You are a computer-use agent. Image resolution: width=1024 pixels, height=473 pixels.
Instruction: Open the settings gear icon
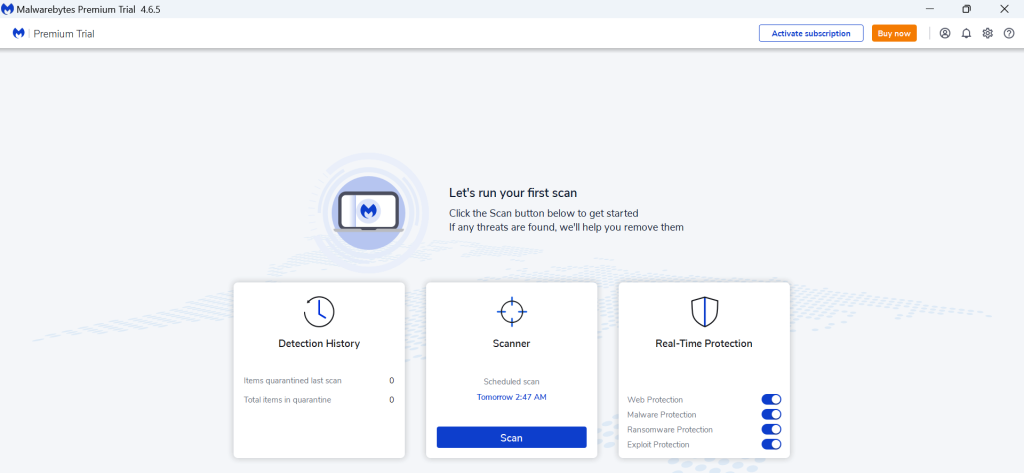tap(987, 33)
